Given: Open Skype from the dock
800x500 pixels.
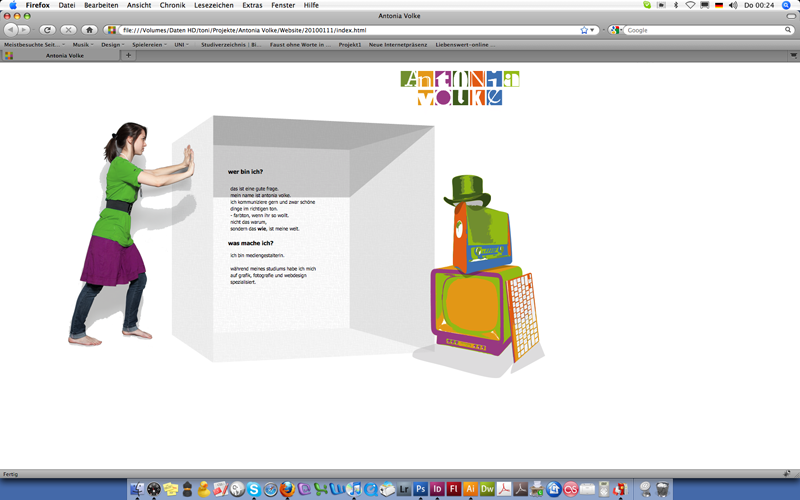Looking at the screenshot, I should (x=253, y=489).
